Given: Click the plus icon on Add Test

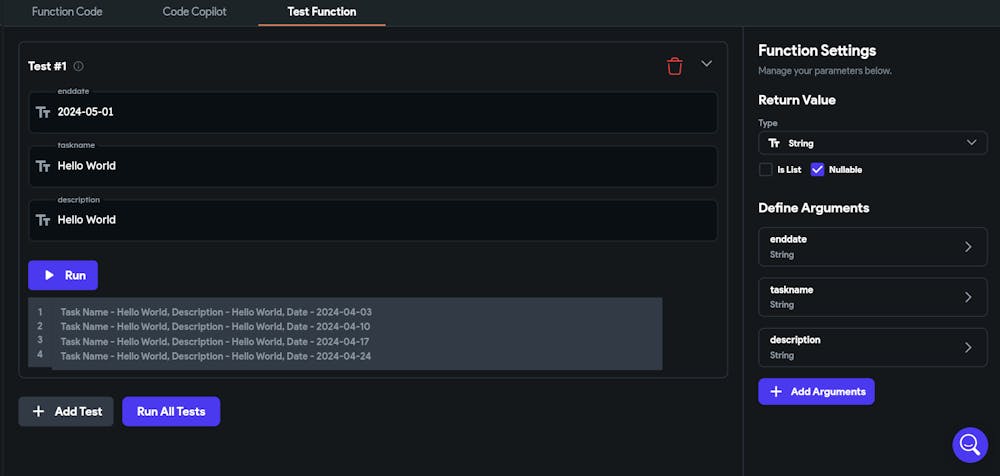Looking at the screenshot, I should tap(38, 412).
